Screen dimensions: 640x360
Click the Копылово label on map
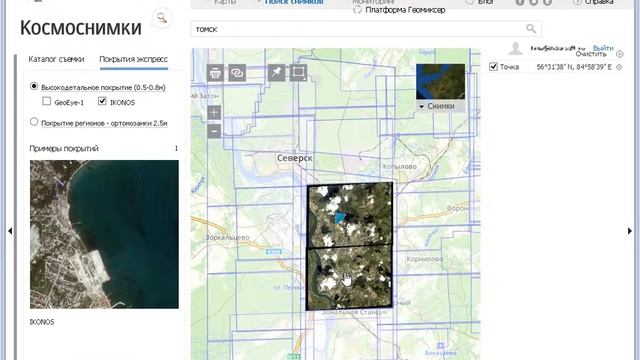tap(400, 166)
